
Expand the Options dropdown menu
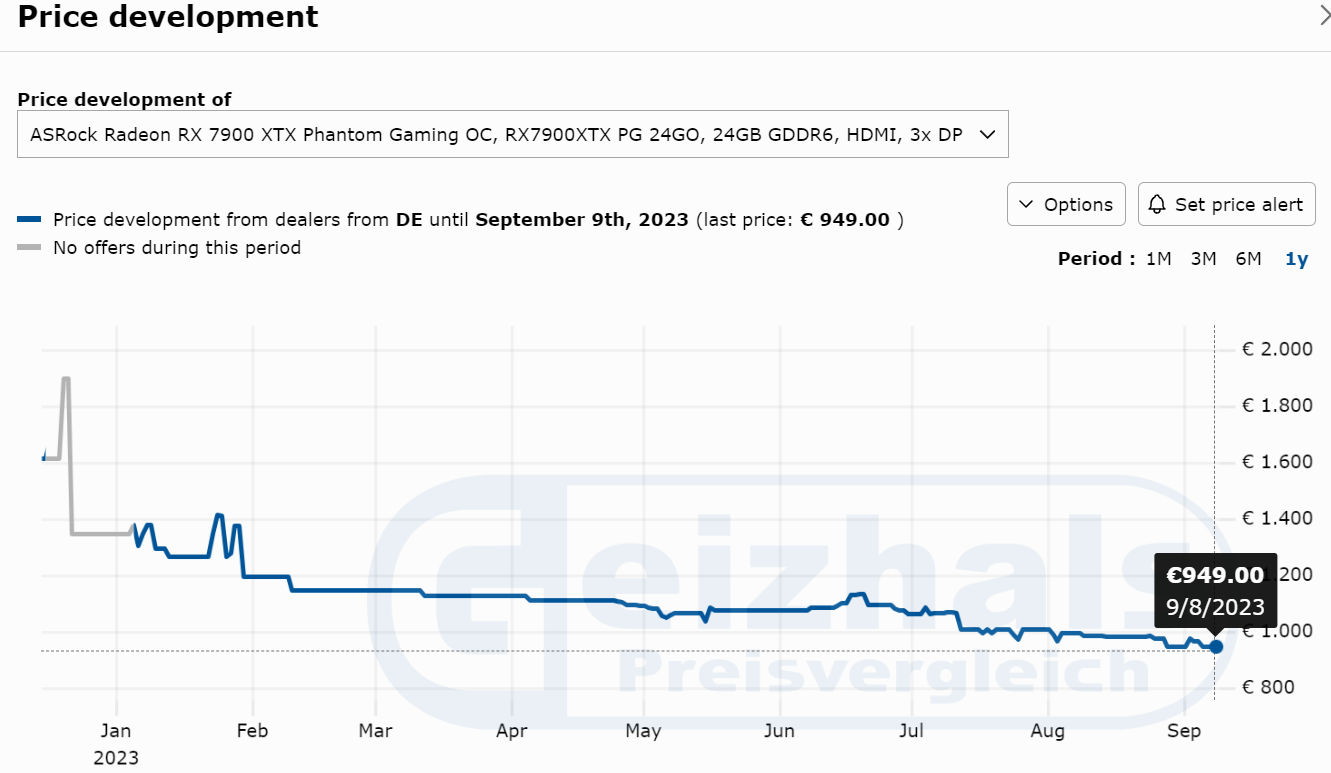coord(1066,204)
